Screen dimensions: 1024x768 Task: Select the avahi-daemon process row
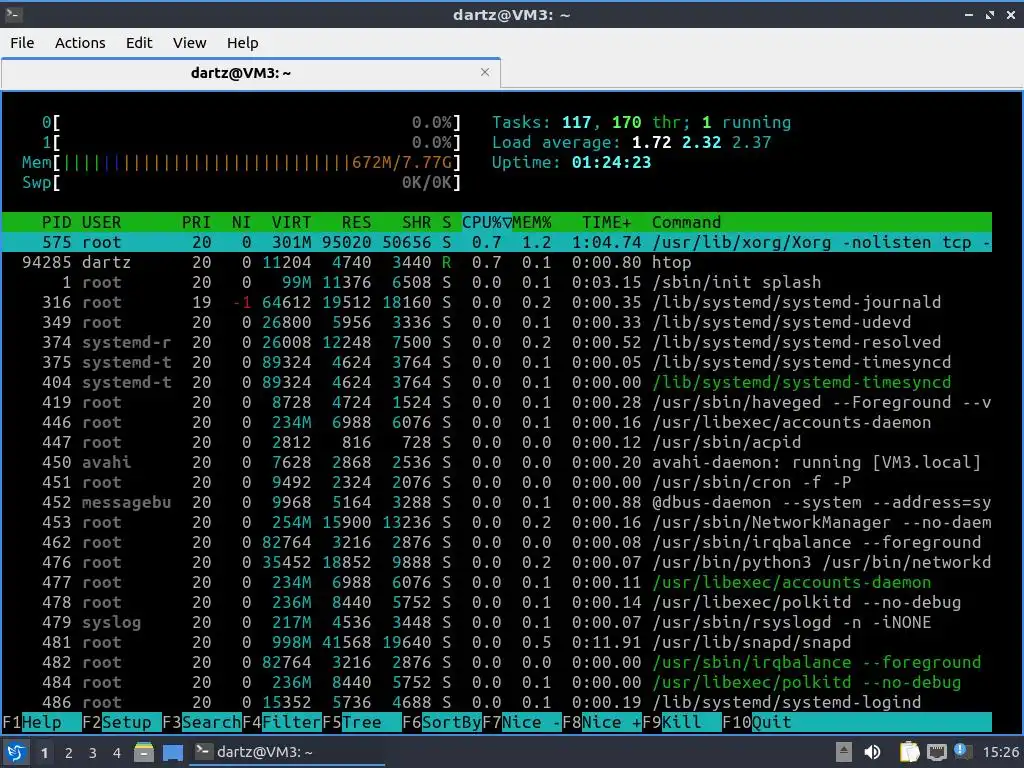click(x=496, y=462)
